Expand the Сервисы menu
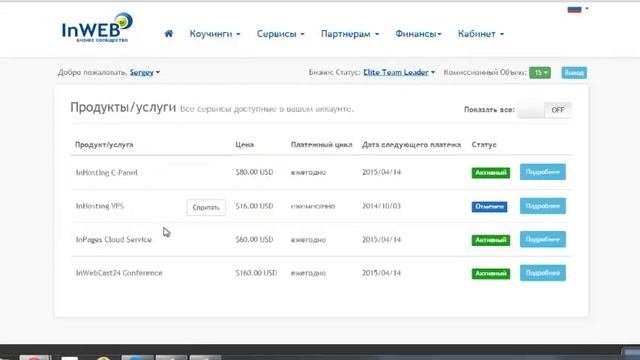640x360 pixels. pyautogui.click(x=280, y=34)
